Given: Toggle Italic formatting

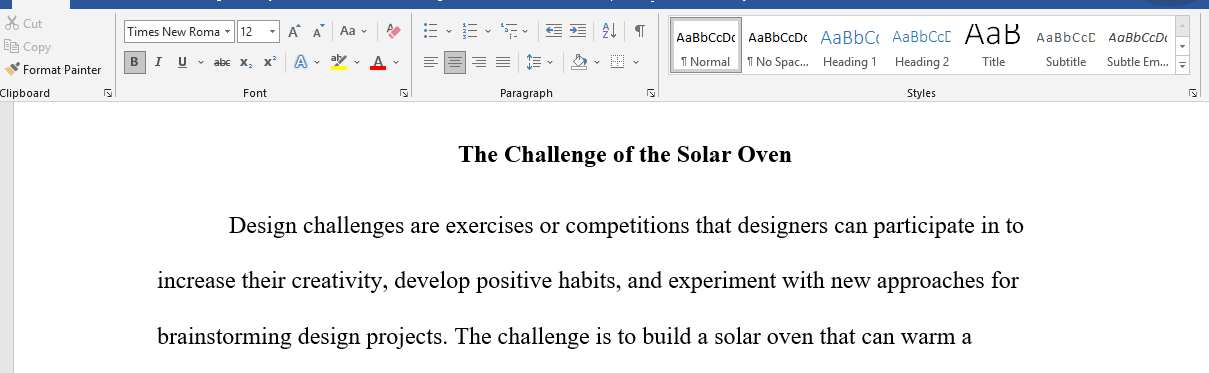Looking at the screenshot, I should (158, 62).
